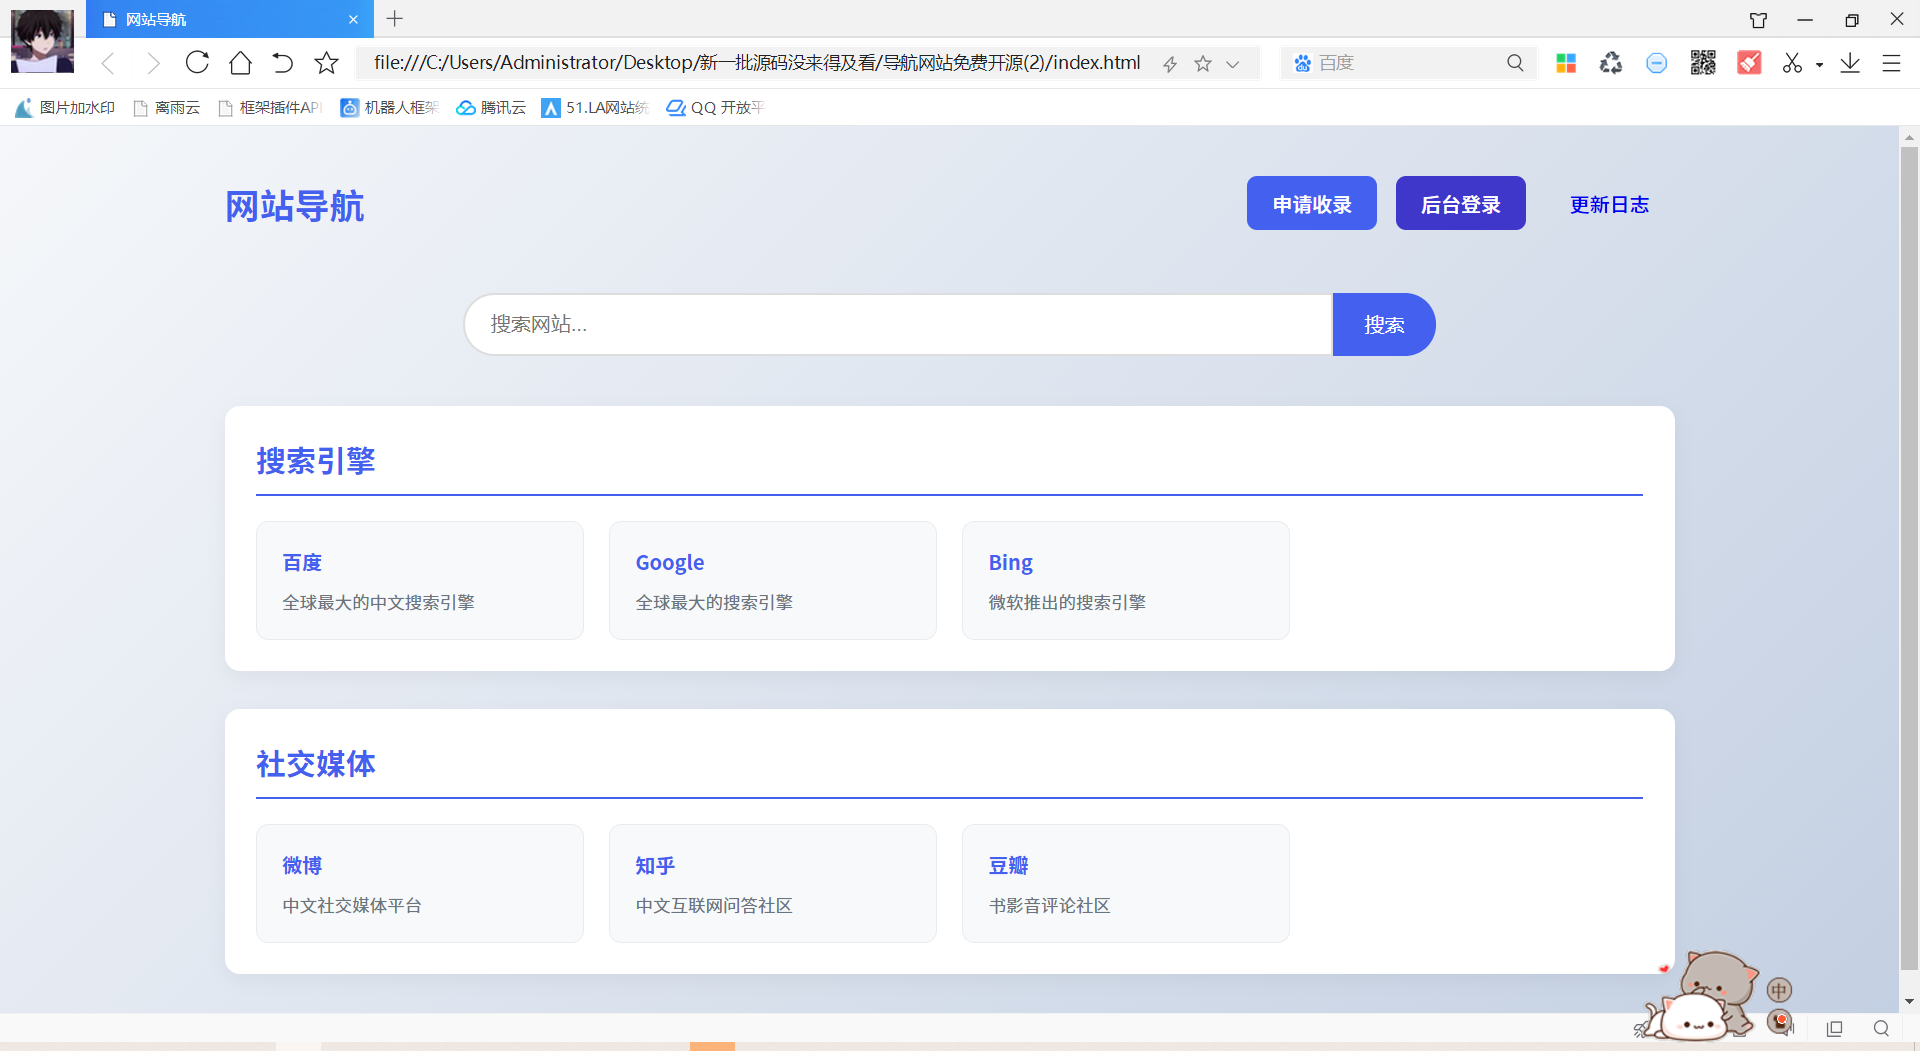Image resolution: width=1920 pixels, height=1051 pixels.
Task: Open the 腾讯云 bookmark
Action: [491, 107]
